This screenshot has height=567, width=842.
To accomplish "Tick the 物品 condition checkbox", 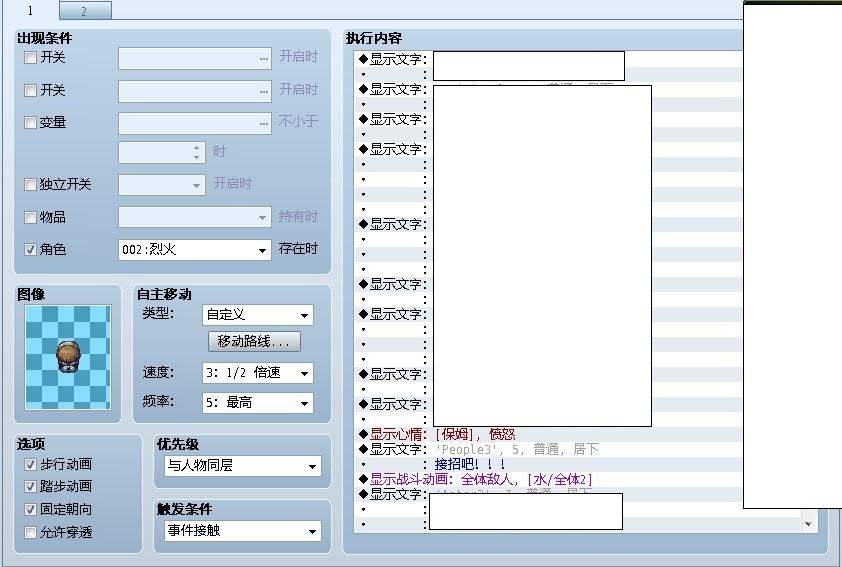I will (31, 217).
